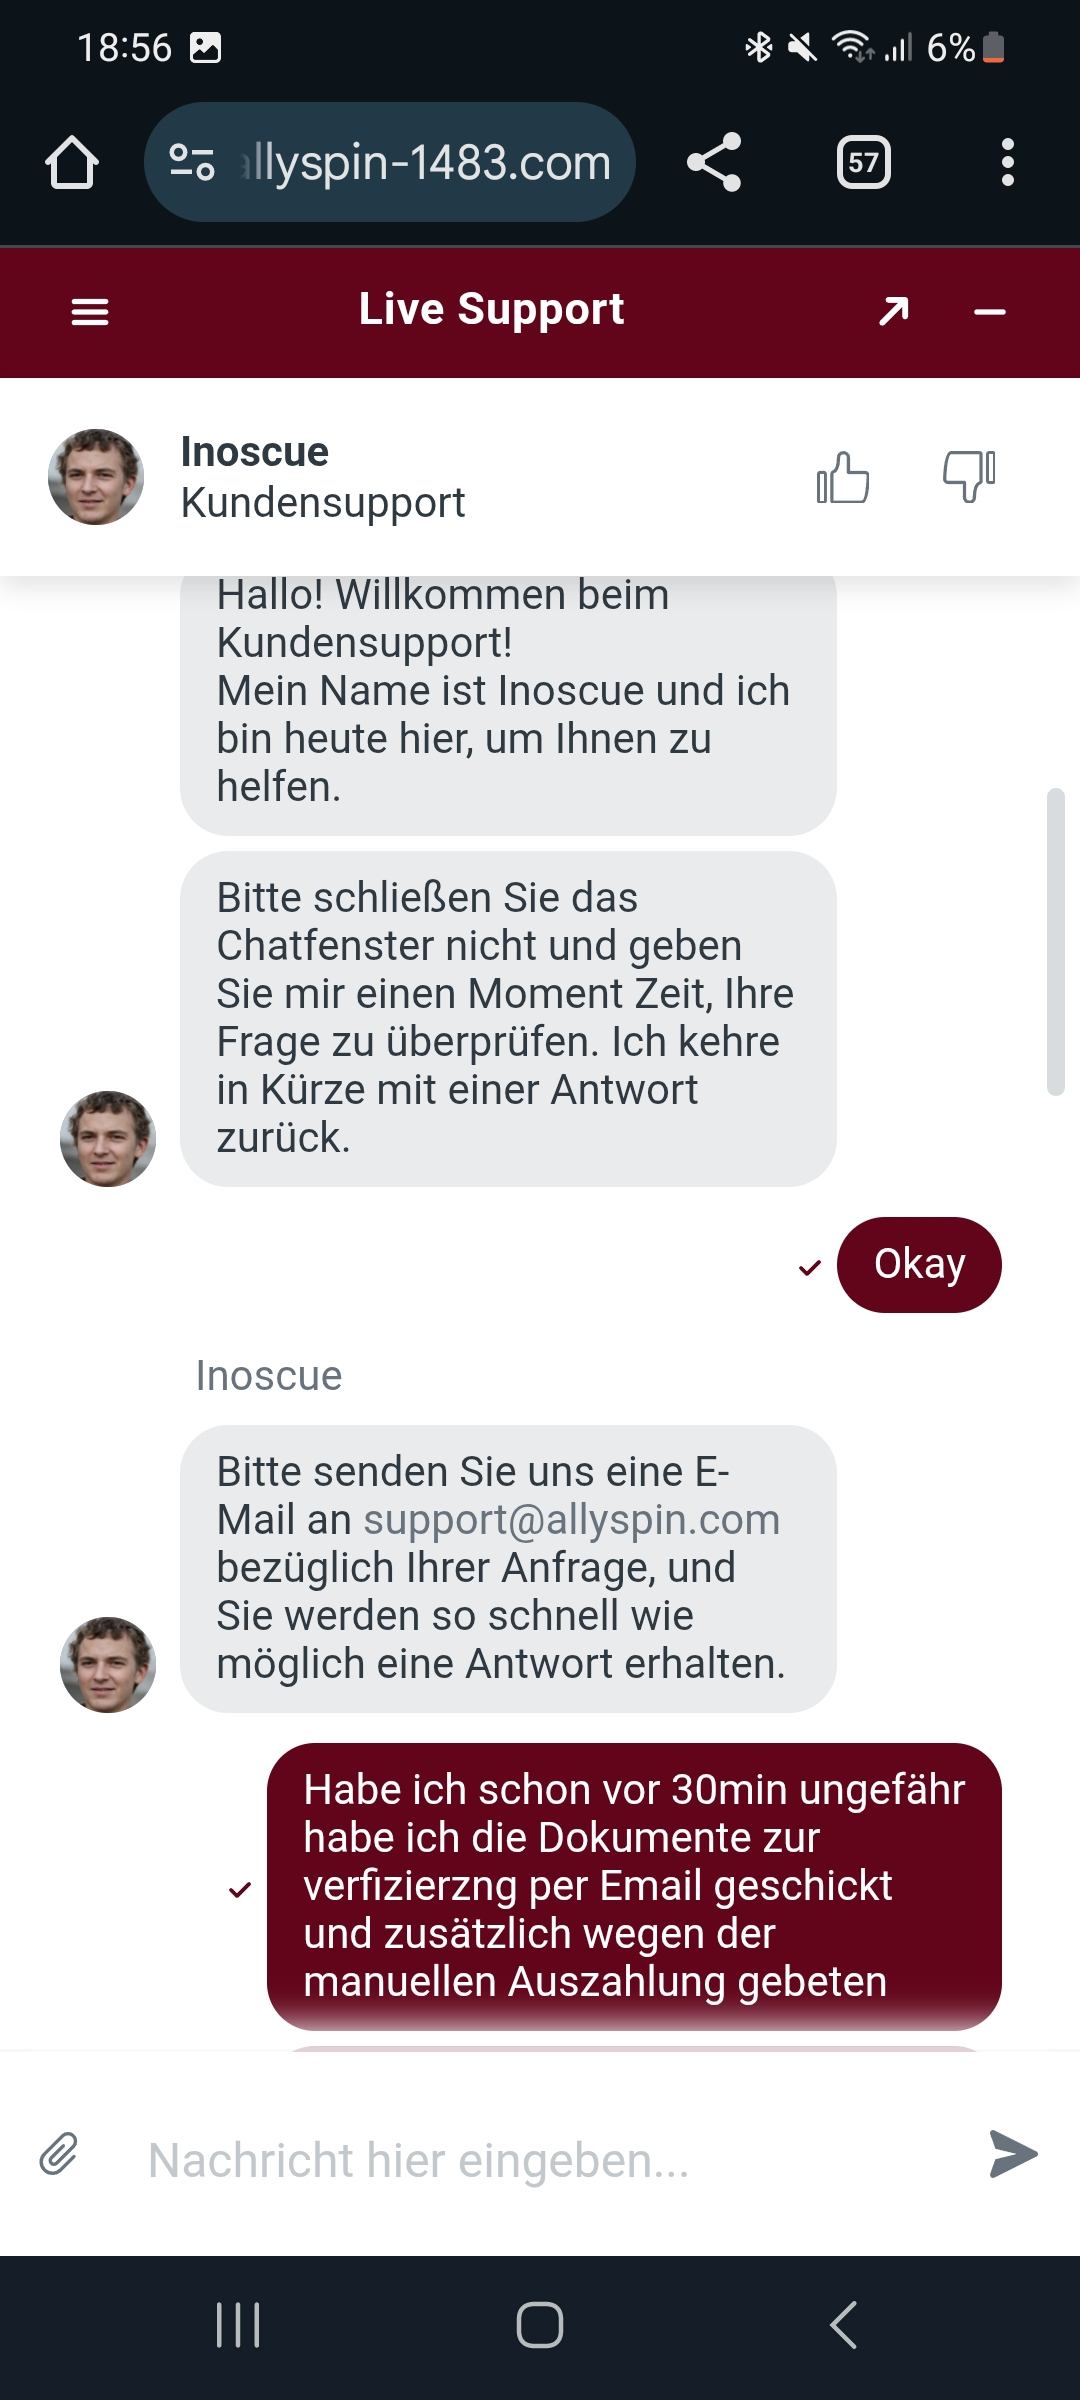Tap the browser home icon
The height and width of the screenshot is (2400, 1080).
pyautogui.click(x=72, y=163)
